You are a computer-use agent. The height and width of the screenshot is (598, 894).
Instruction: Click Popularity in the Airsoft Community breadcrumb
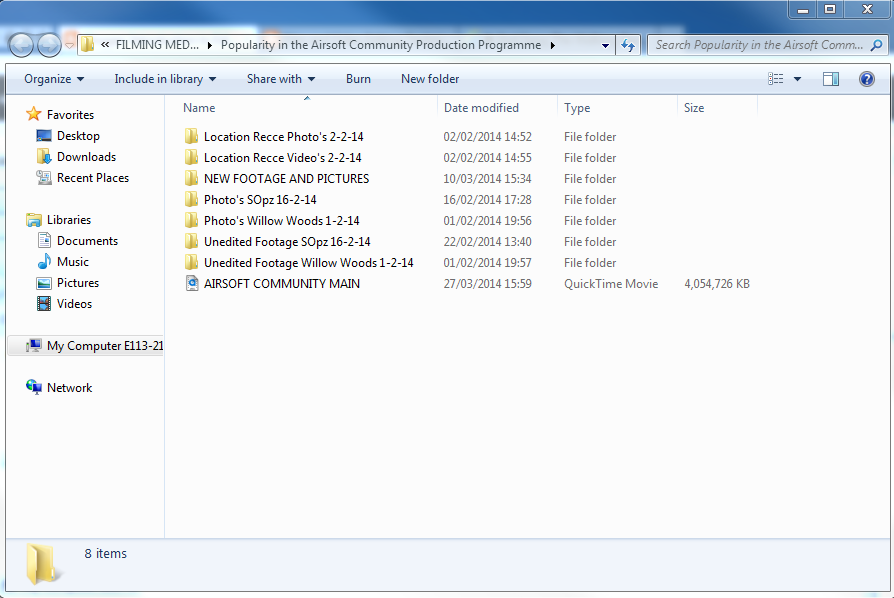[x=381, y=45]
